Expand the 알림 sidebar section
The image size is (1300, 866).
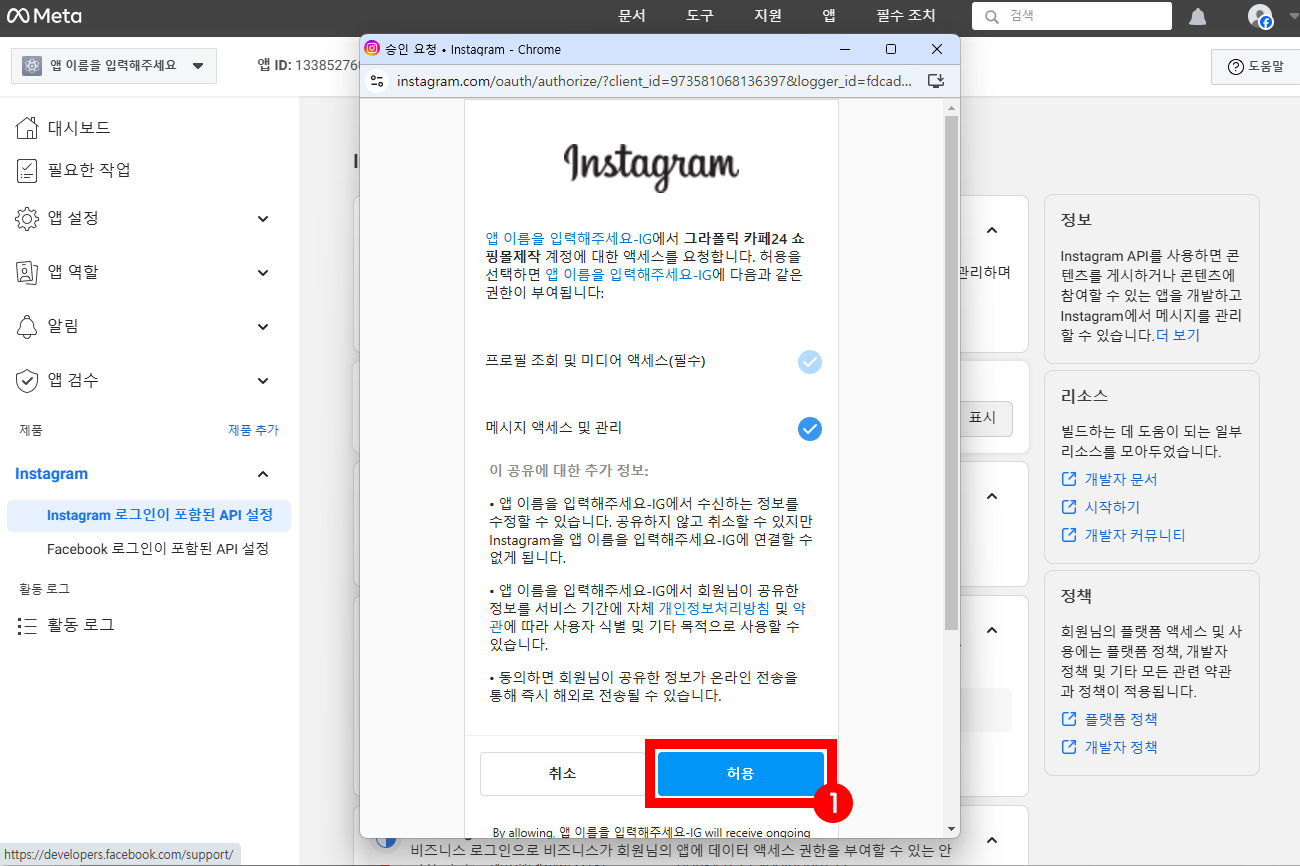pyautogui.click(x=263, y=326)
